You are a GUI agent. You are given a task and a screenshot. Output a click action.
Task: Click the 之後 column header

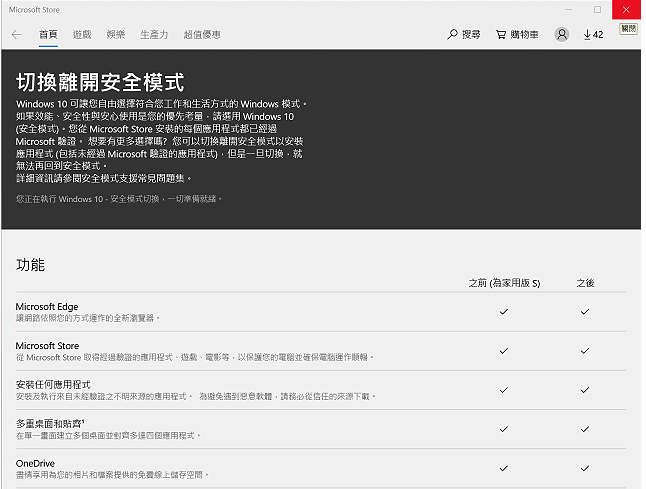pos(585,283)
